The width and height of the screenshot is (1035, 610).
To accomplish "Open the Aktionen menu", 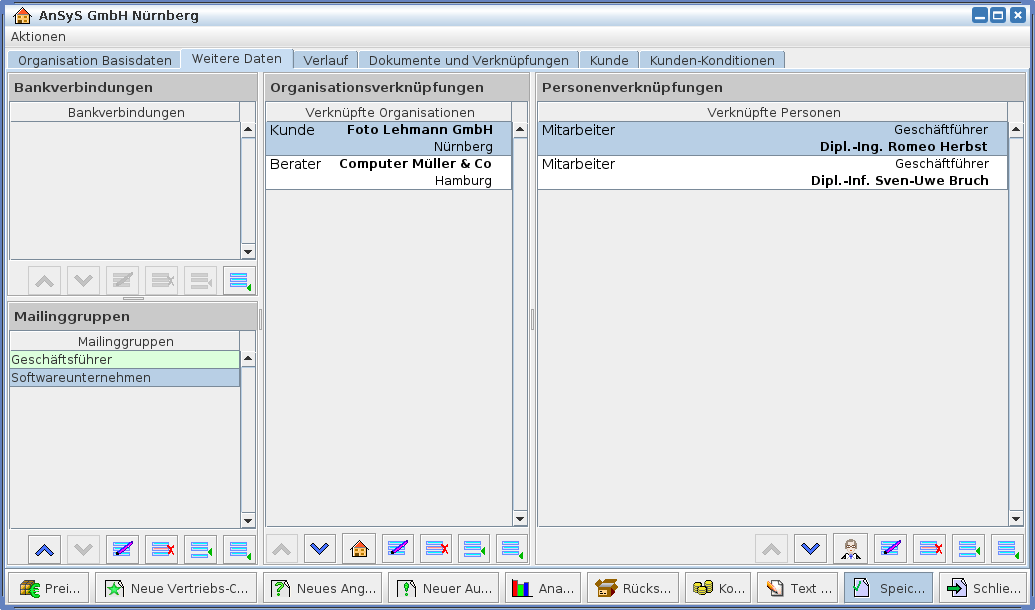I will [x=38, y=36].
